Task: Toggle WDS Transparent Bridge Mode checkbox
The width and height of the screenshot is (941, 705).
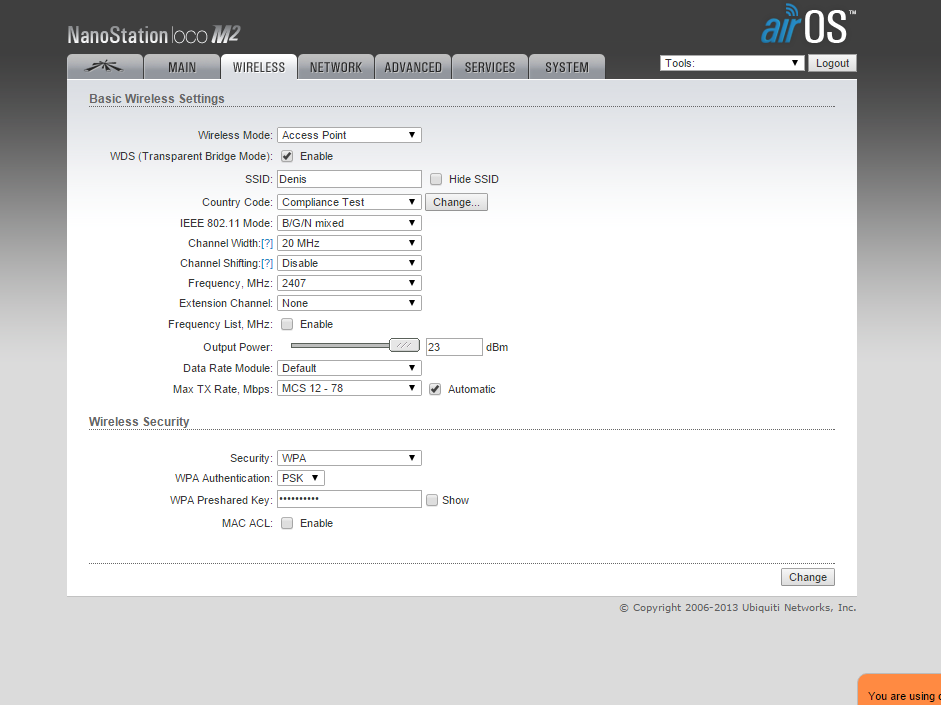Action: (x=287, y=156)
